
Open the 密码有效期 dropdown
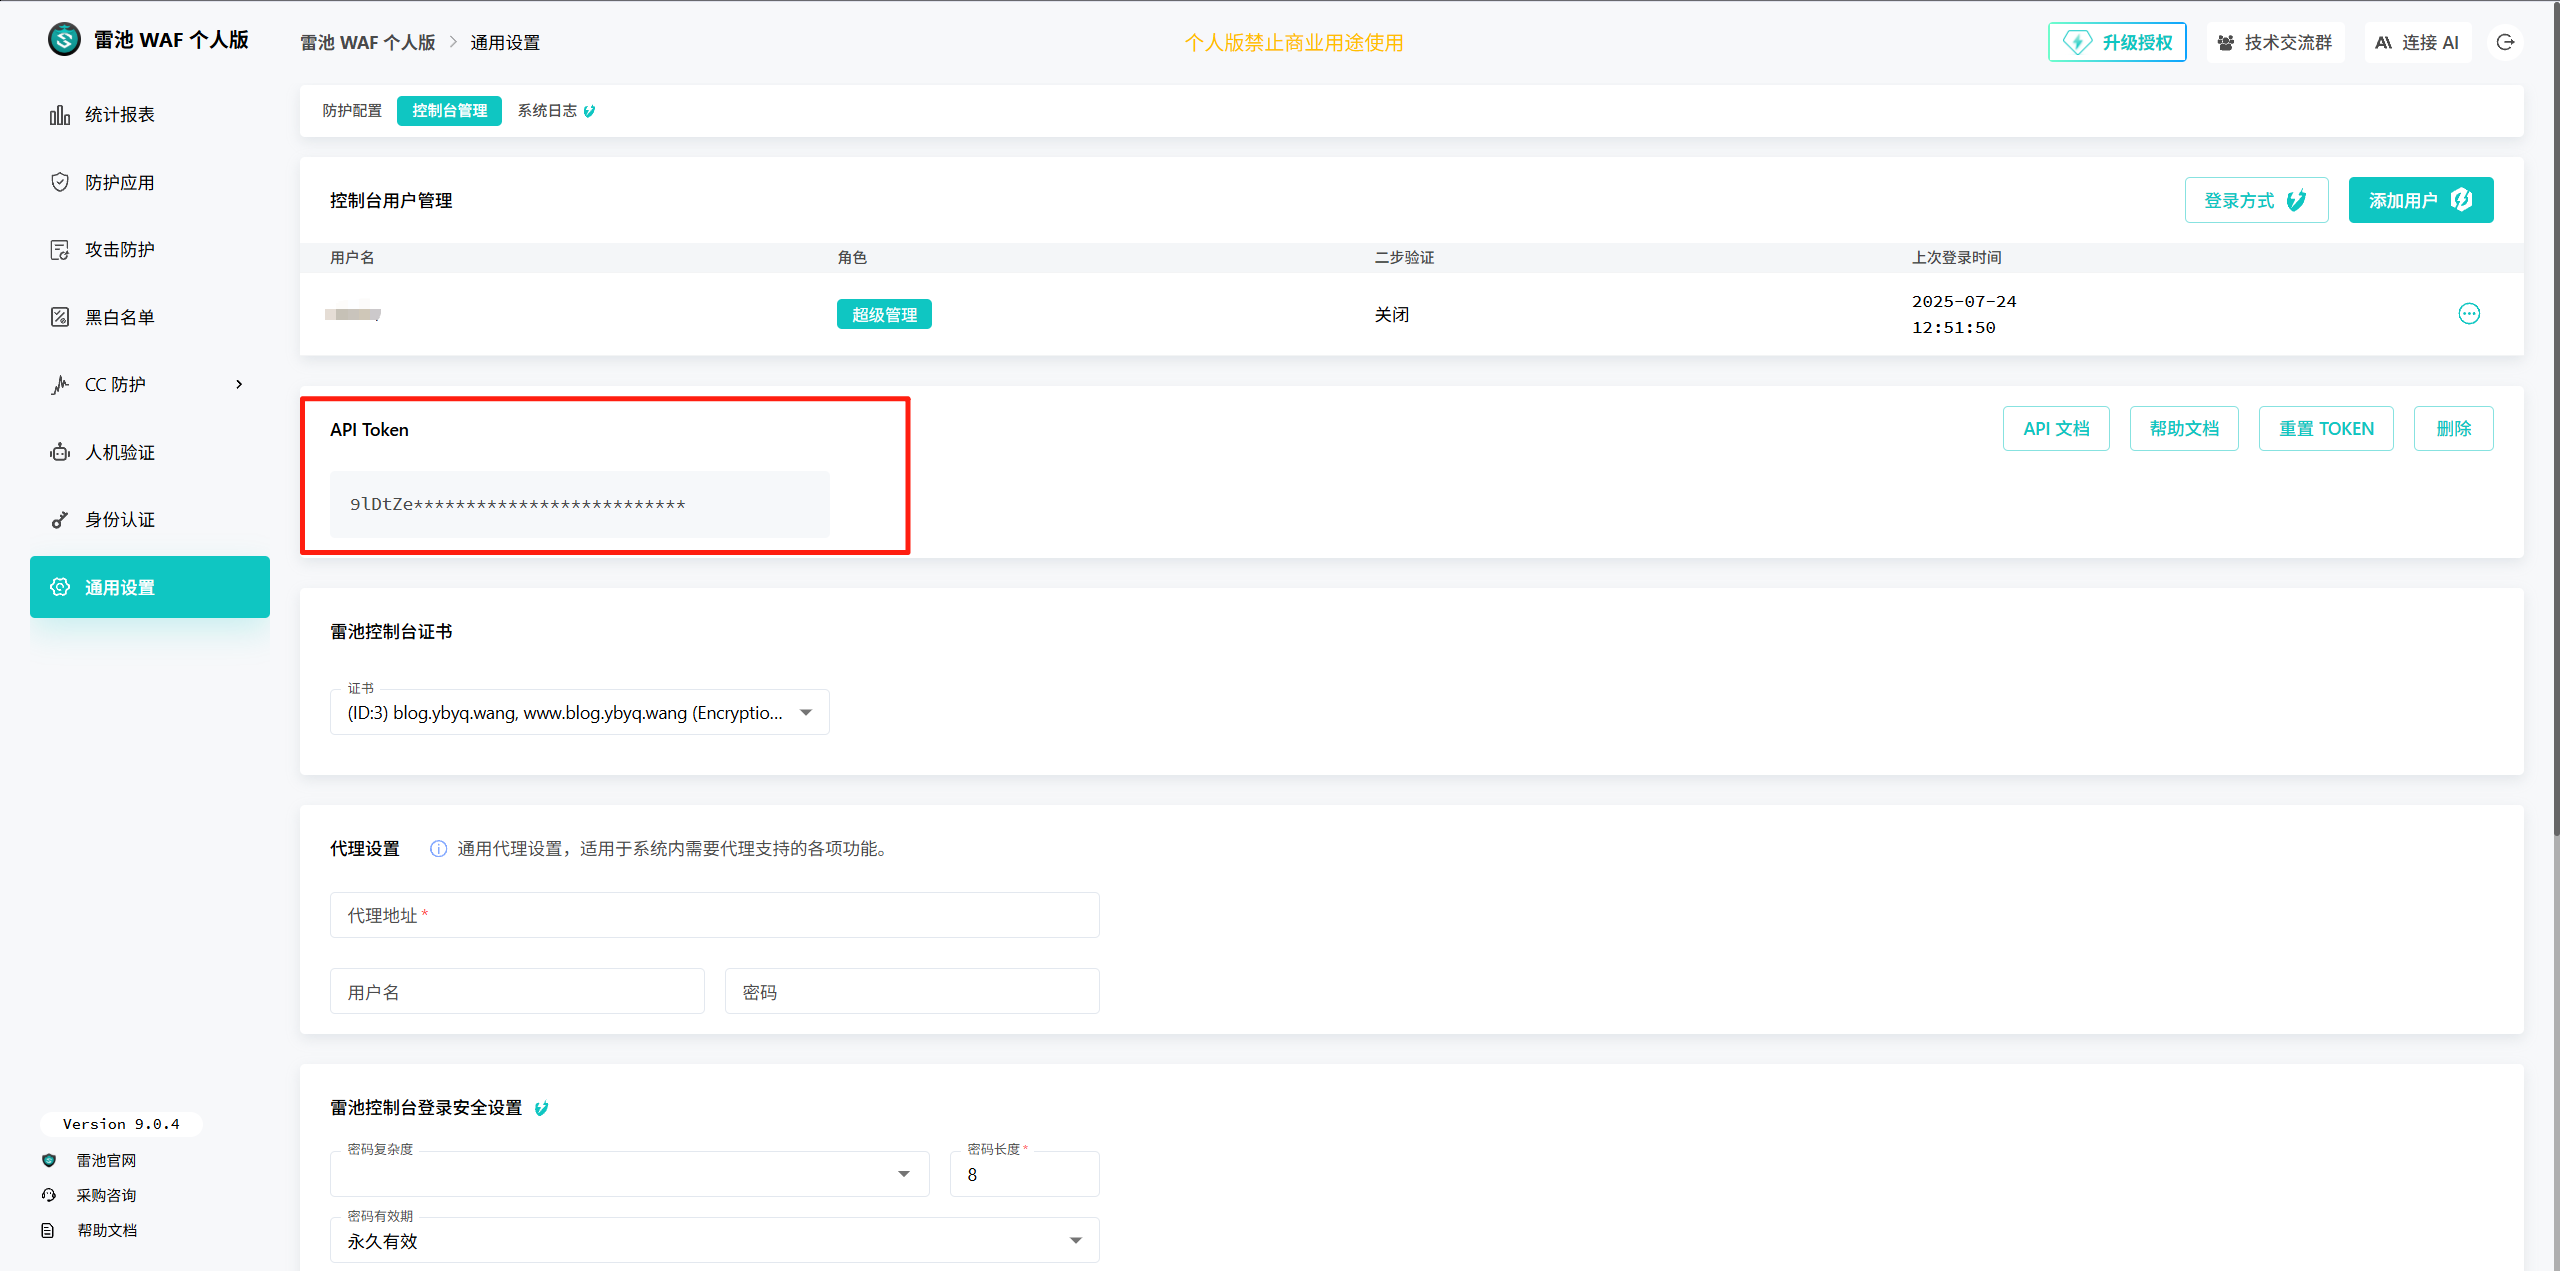click(714, 1240)
